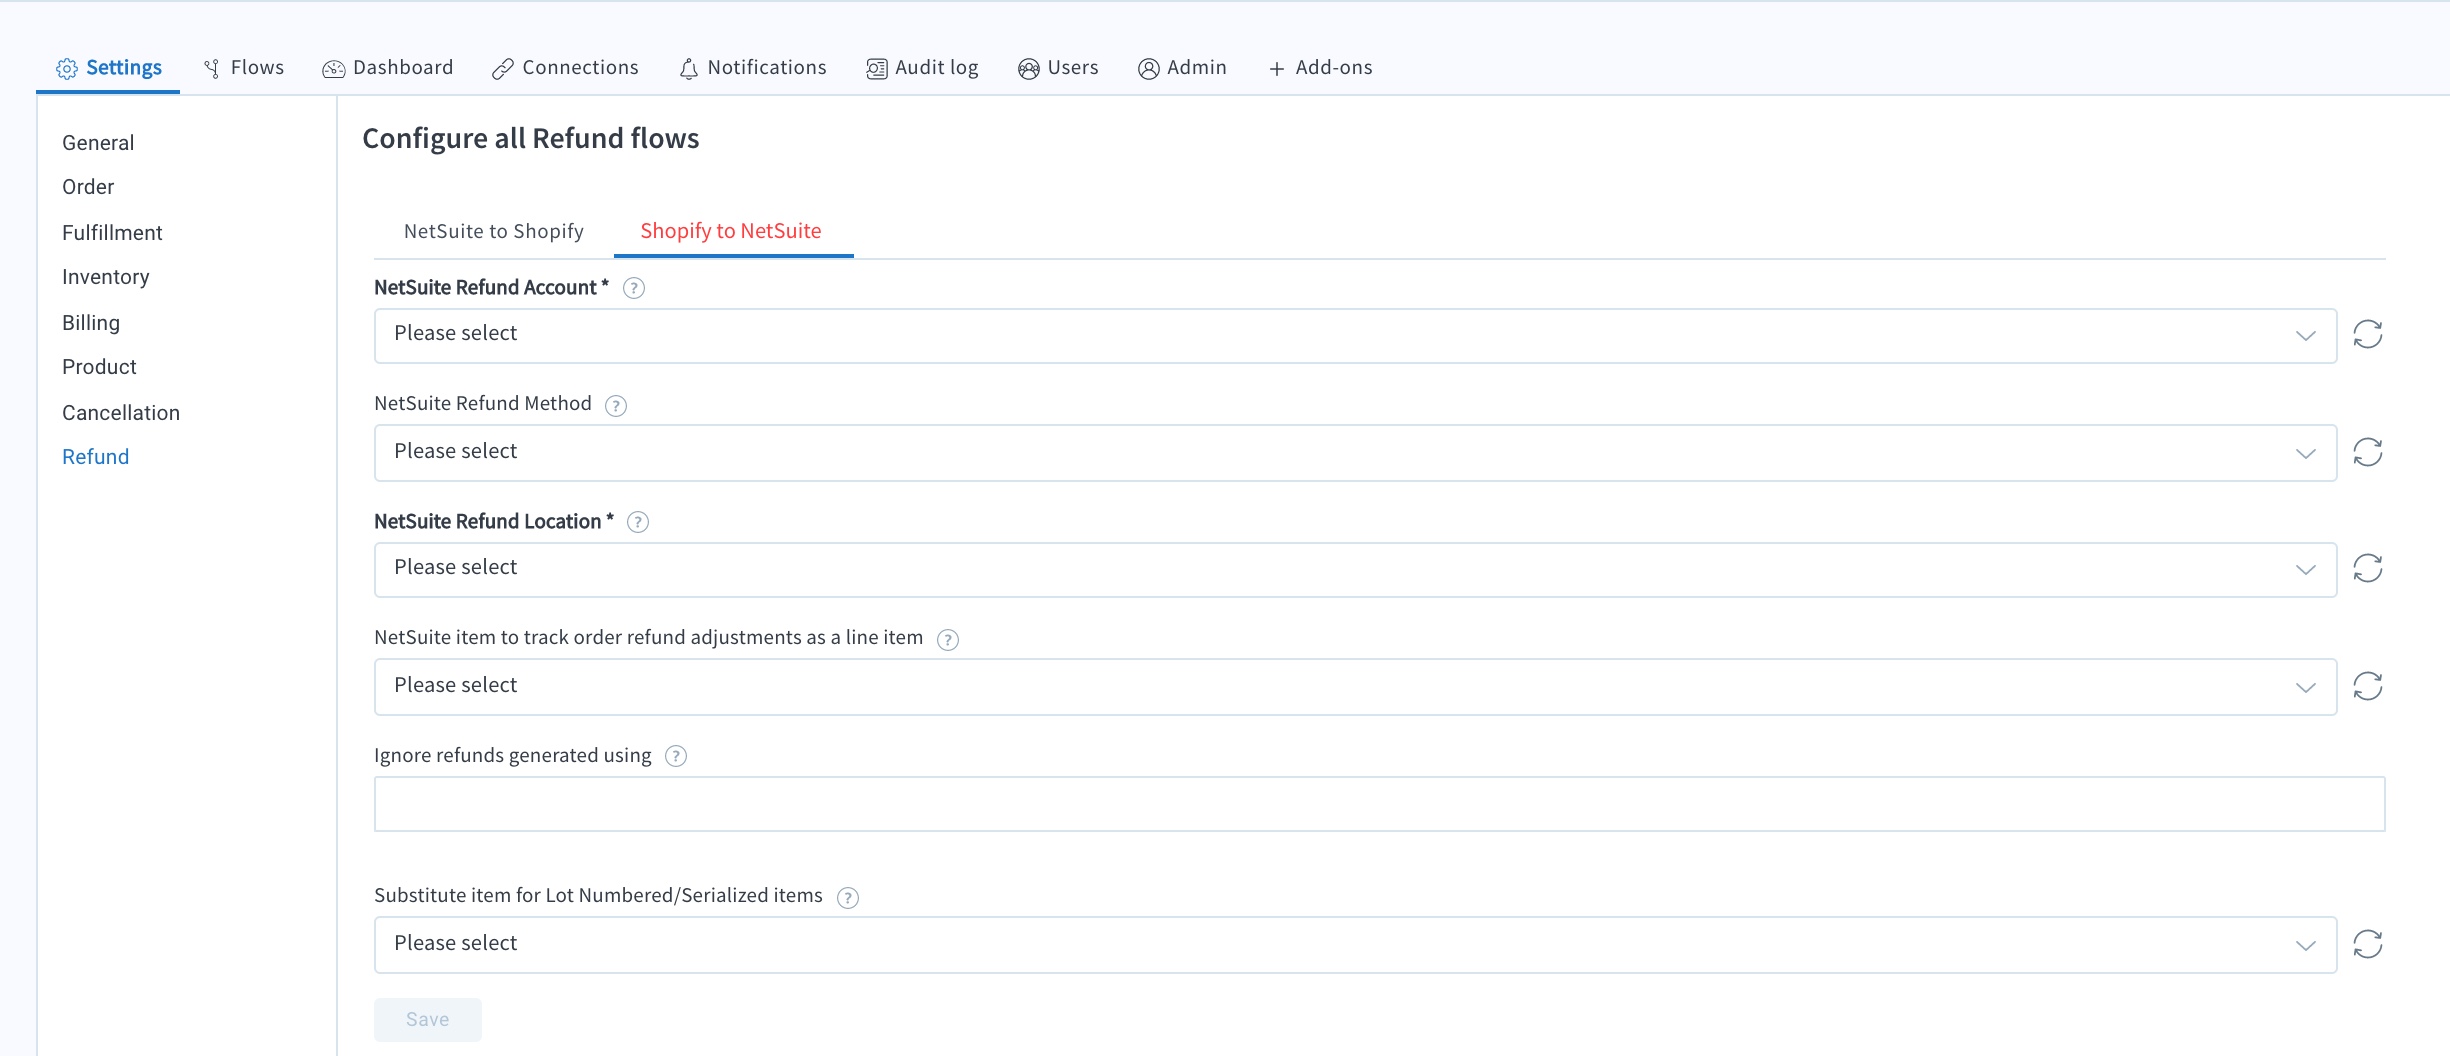Open the Add-ons tab
Viewport: 2450px width, 1056px height.
(1320, 68)
